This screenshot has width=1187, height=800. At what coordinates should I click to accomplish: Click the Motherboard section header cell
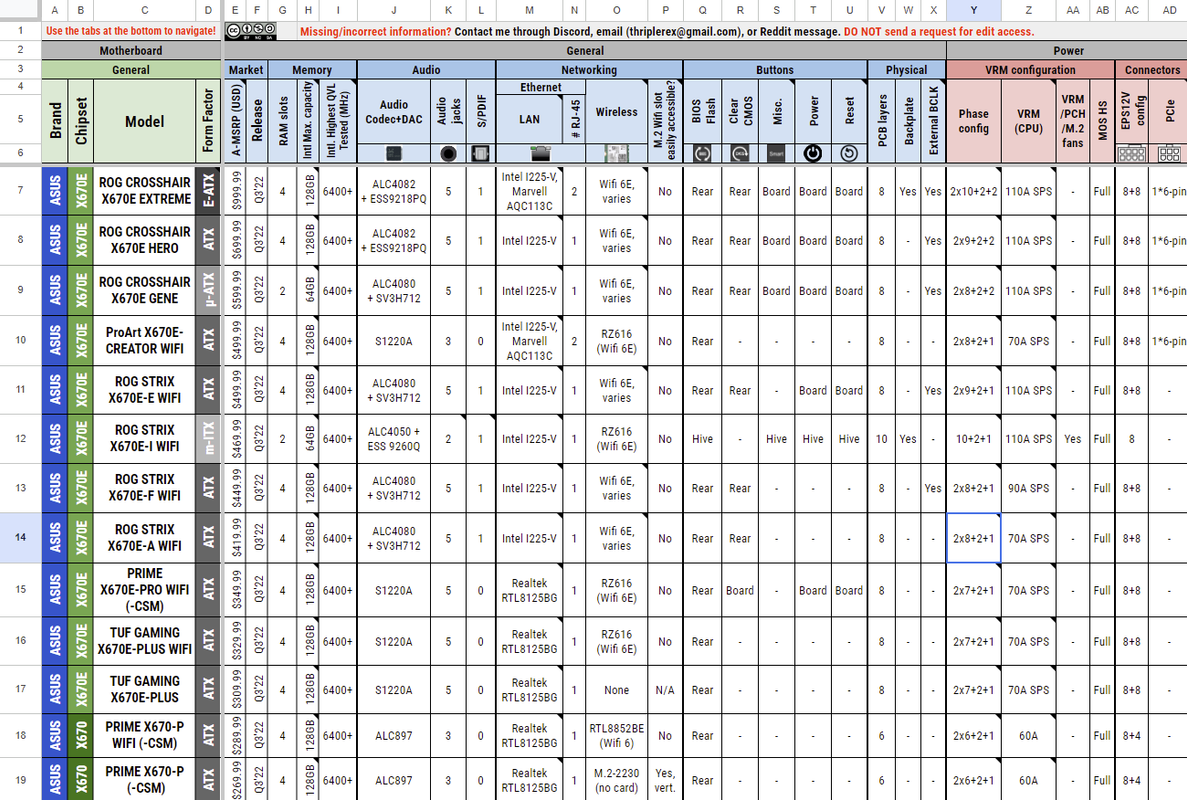point(131,51)
